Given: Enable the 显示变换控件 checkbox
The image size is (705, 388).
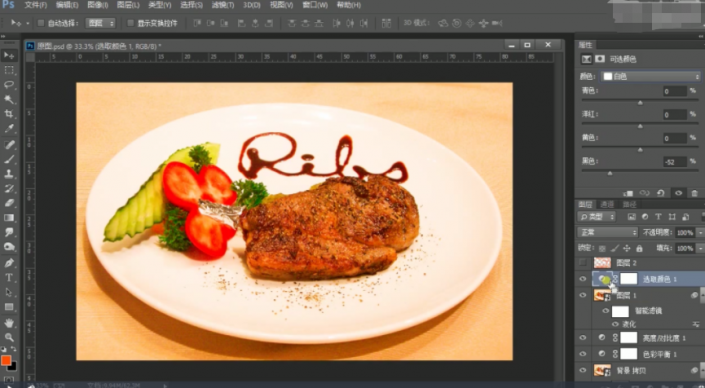Looking at the screenshot, I should click(131, 23).
